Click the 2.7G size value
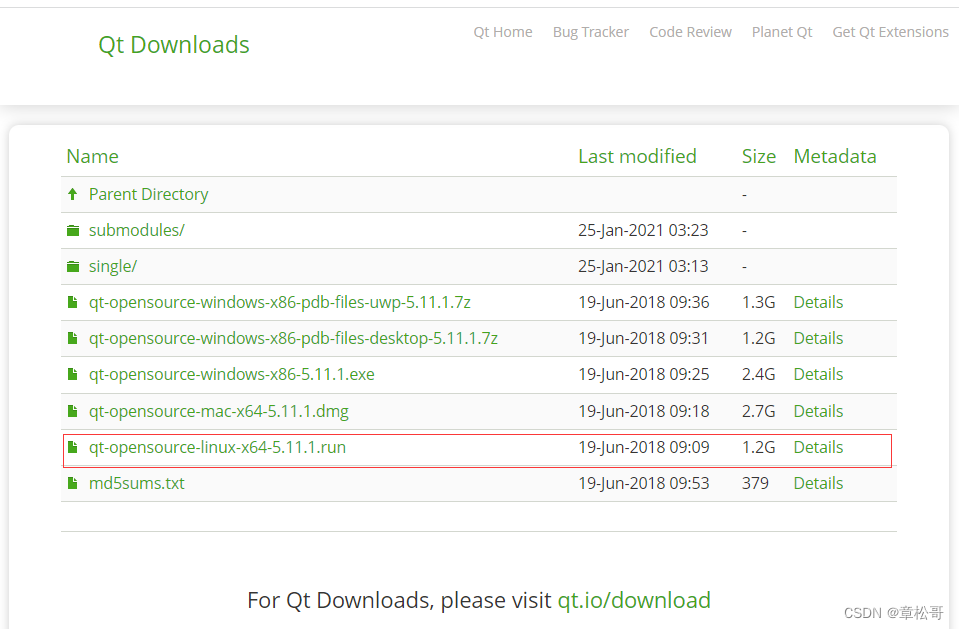Screen dimensions: 959x629 [x=758, y=411]
